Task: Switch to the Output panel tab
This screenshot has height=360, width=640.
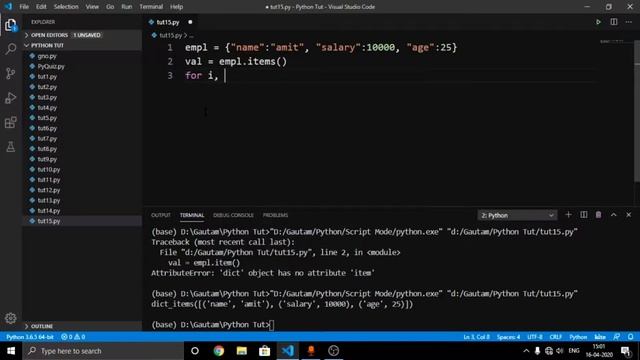Action: click(x=161, y=215)
